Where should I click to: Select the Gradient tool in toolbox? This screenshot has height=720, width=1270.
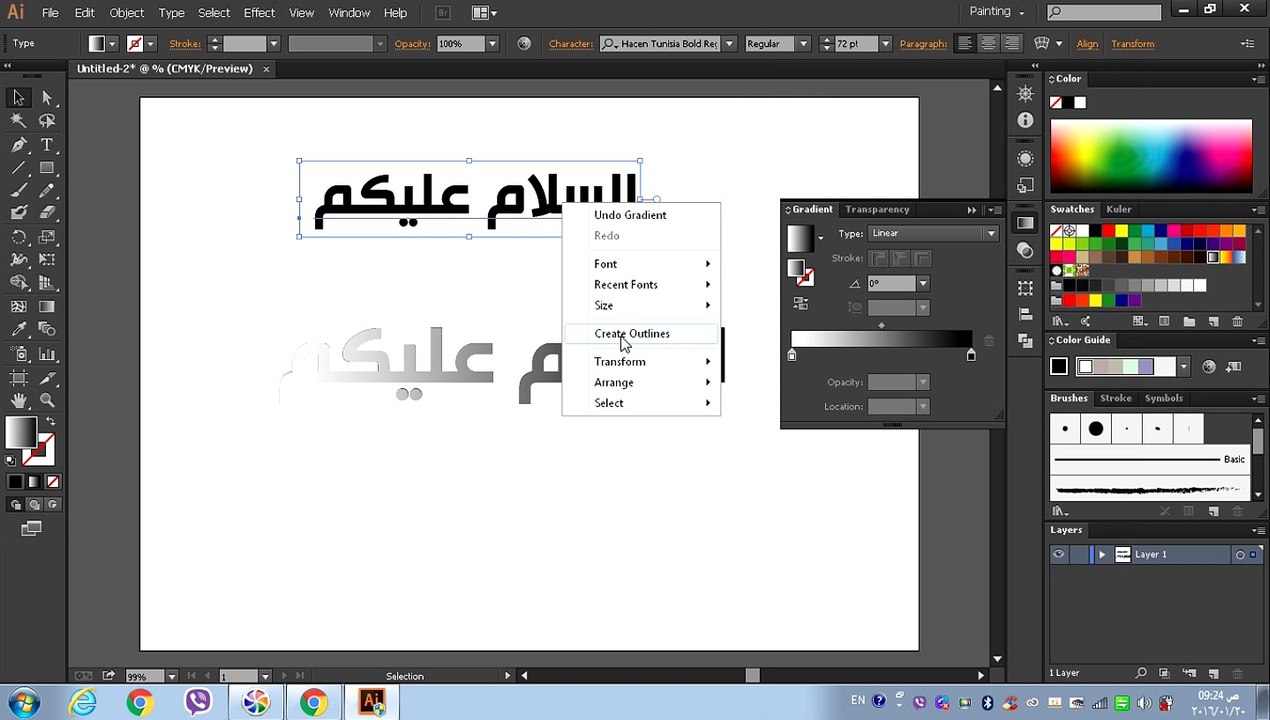point(47,307)
